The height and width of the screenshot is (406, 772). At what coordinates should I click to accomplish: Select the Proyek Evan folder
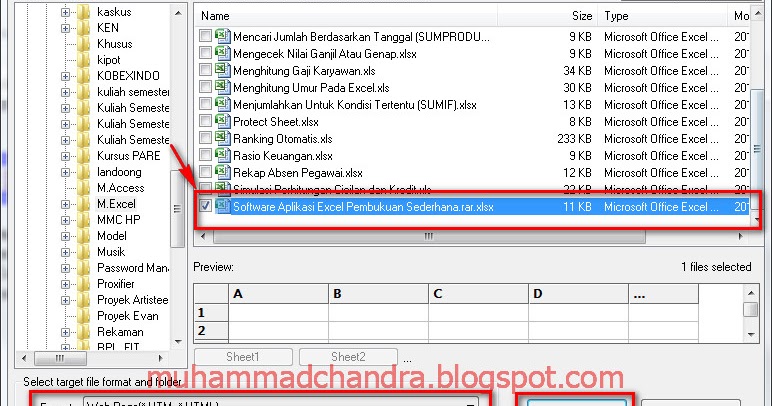[x=128, y=316]
